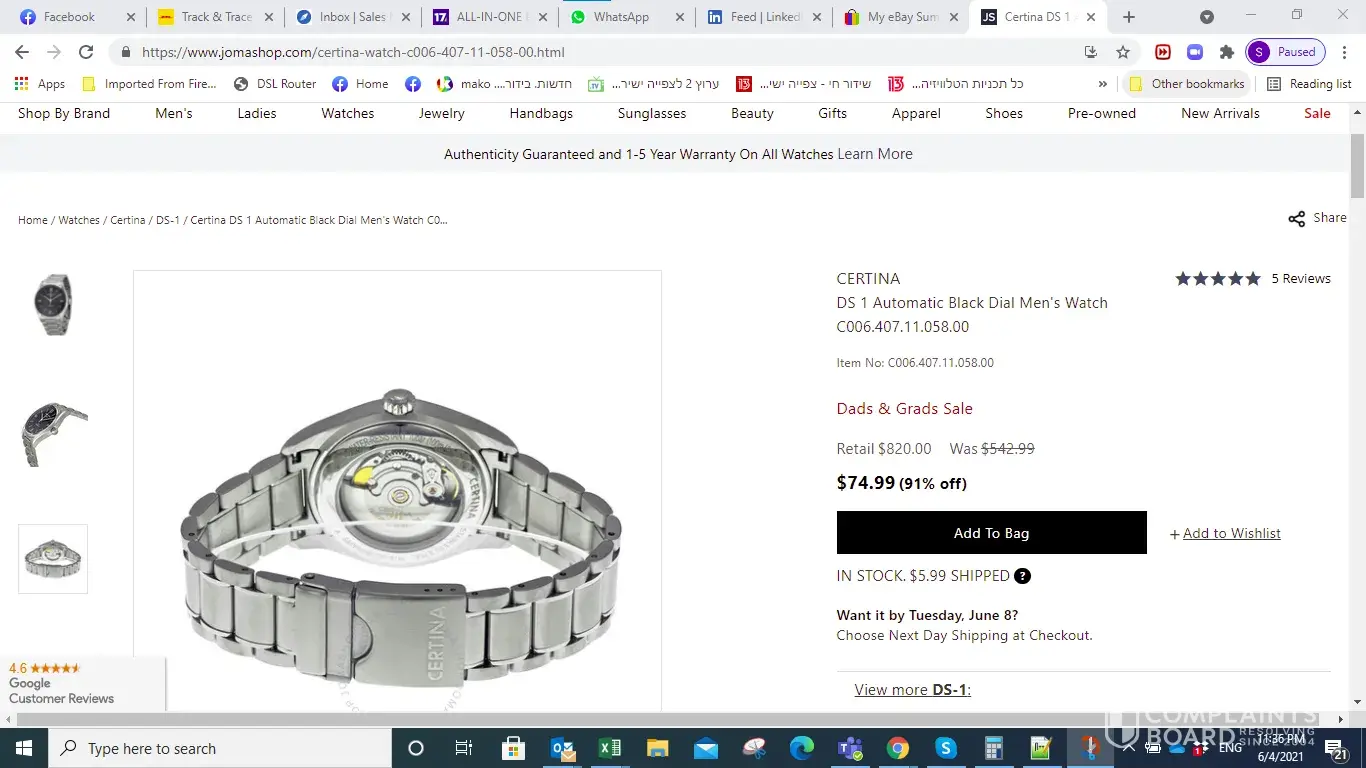The height and width of the screenshot is (768, 1366).
Task: Open the Sale menu item
Action: coord(1317,113)
